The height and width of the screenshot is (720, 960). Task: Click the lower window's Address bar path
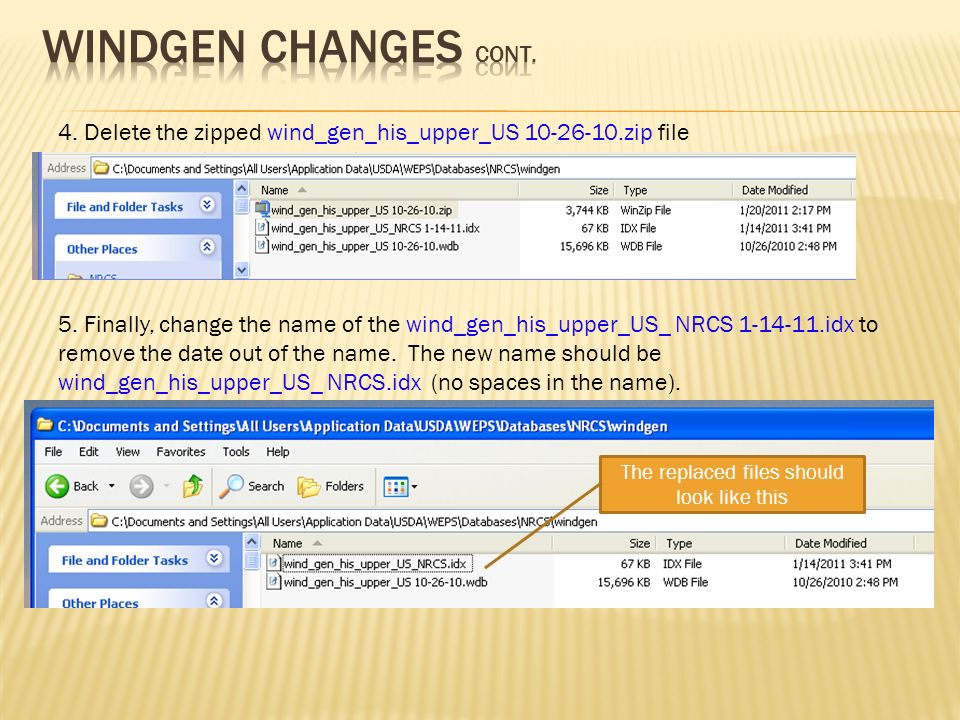354,522
